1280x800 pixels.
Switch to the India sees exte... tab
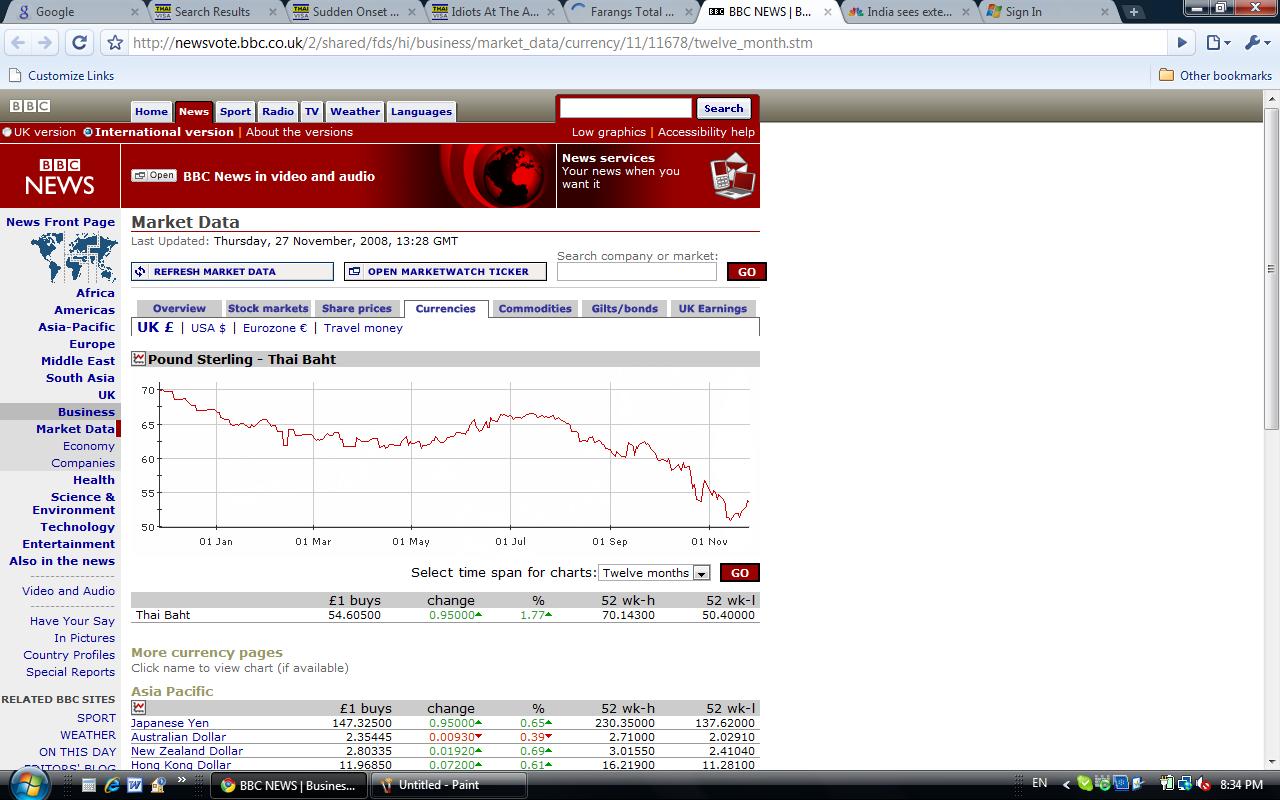pos(909,12)
